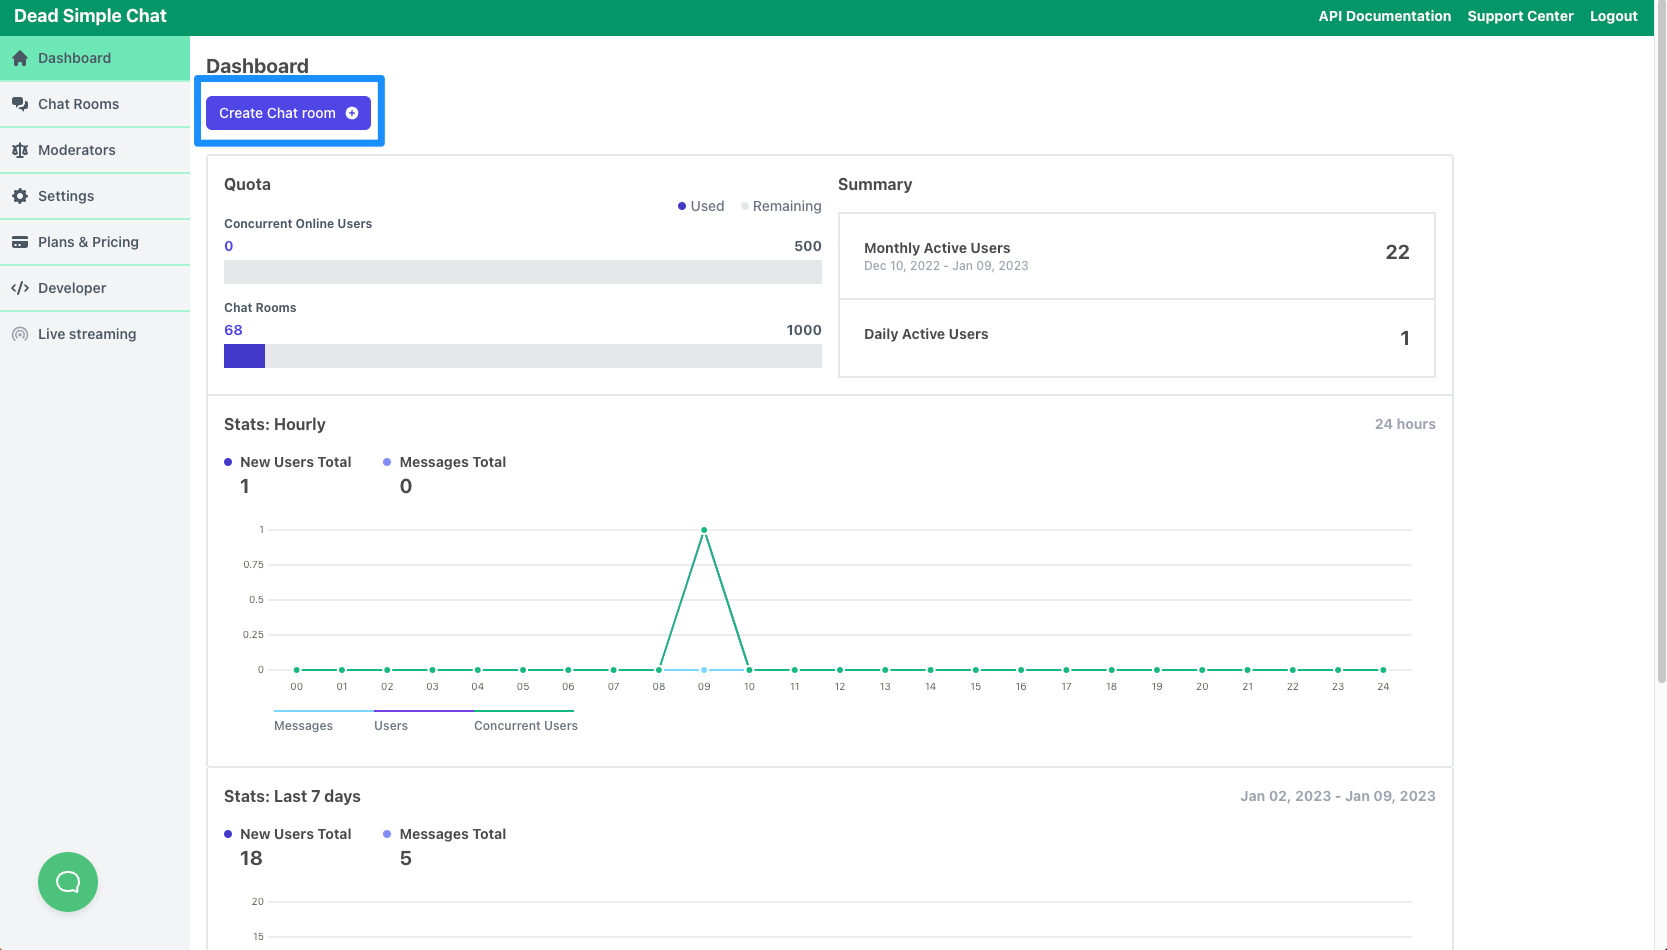Click the Chat Rooms speech bubbles icon
Viewport: 1667px width, 950px height.
pyautogui.click(x=20, y=104)
